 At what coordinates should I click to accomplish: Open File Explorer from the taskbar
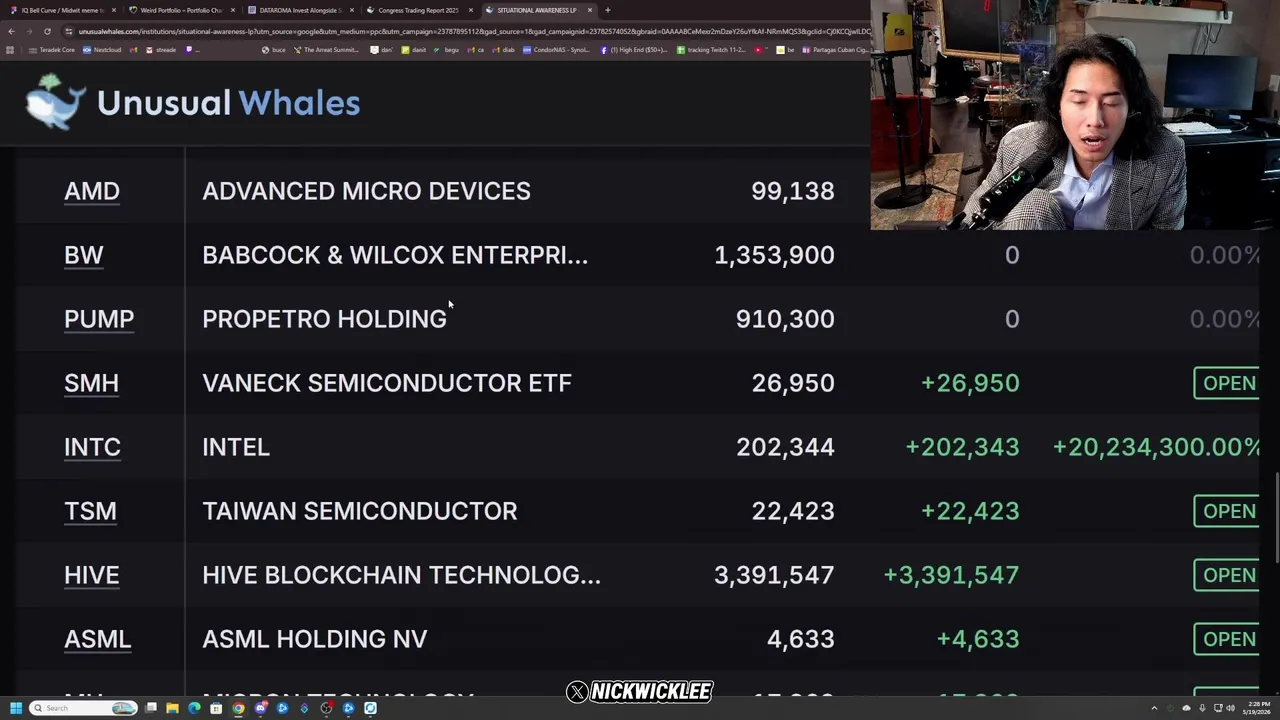[x=172, y=708]
